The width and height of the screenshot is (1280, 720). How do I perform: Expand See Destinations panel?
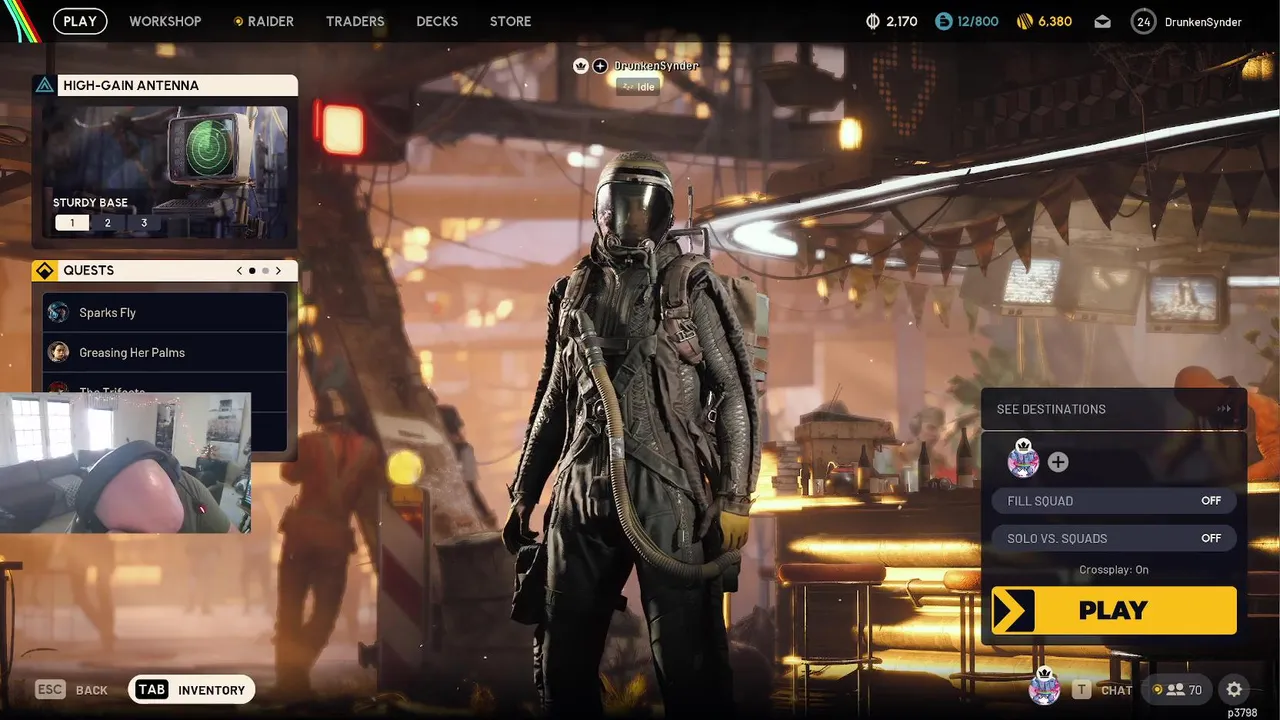(x=1114, y=409)
